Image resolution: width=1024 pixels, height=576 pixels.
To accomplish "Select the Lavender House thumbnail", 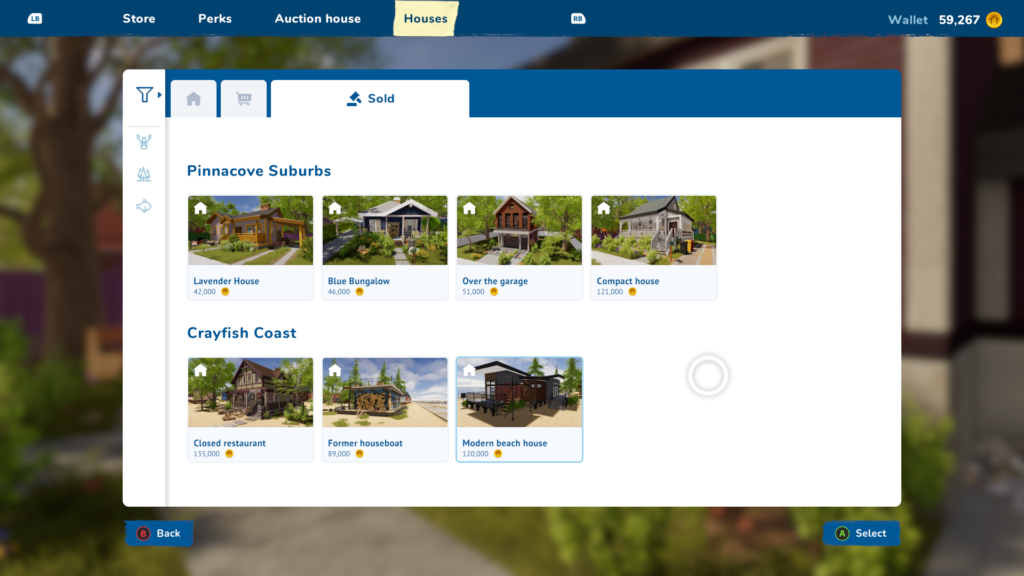I will (251, 231).
